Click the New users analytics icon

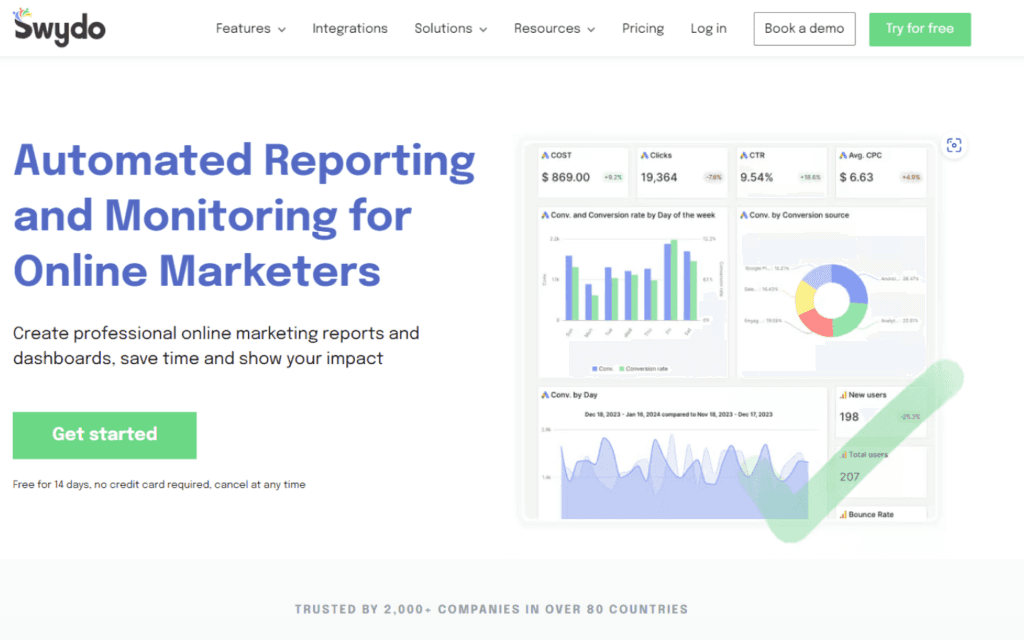point(843,395)
